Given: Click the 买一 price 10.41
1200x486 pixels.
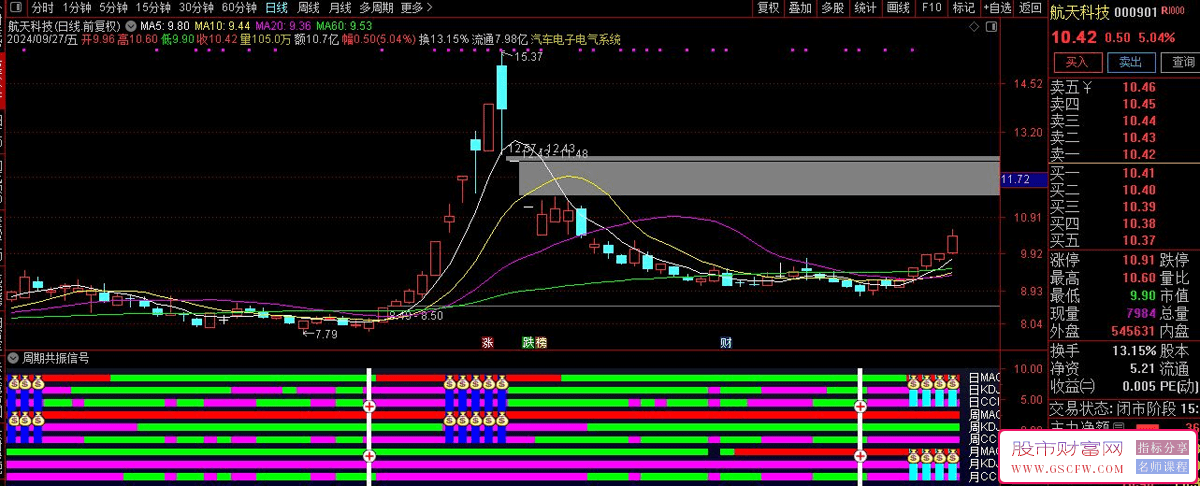Looking at the screenshot, I should click(x=1138, y=173).
